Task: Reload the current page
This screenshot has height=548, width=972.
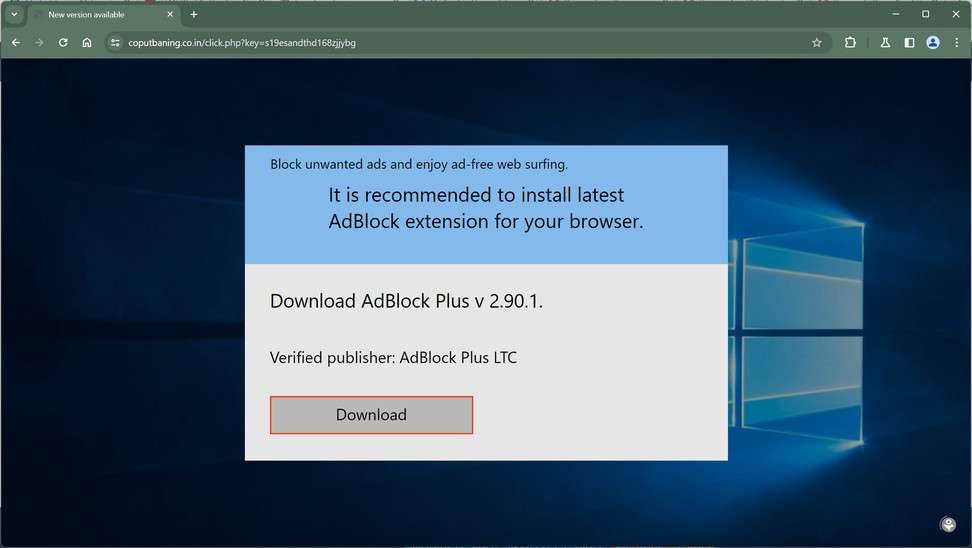Action: [x=63, y=43]
